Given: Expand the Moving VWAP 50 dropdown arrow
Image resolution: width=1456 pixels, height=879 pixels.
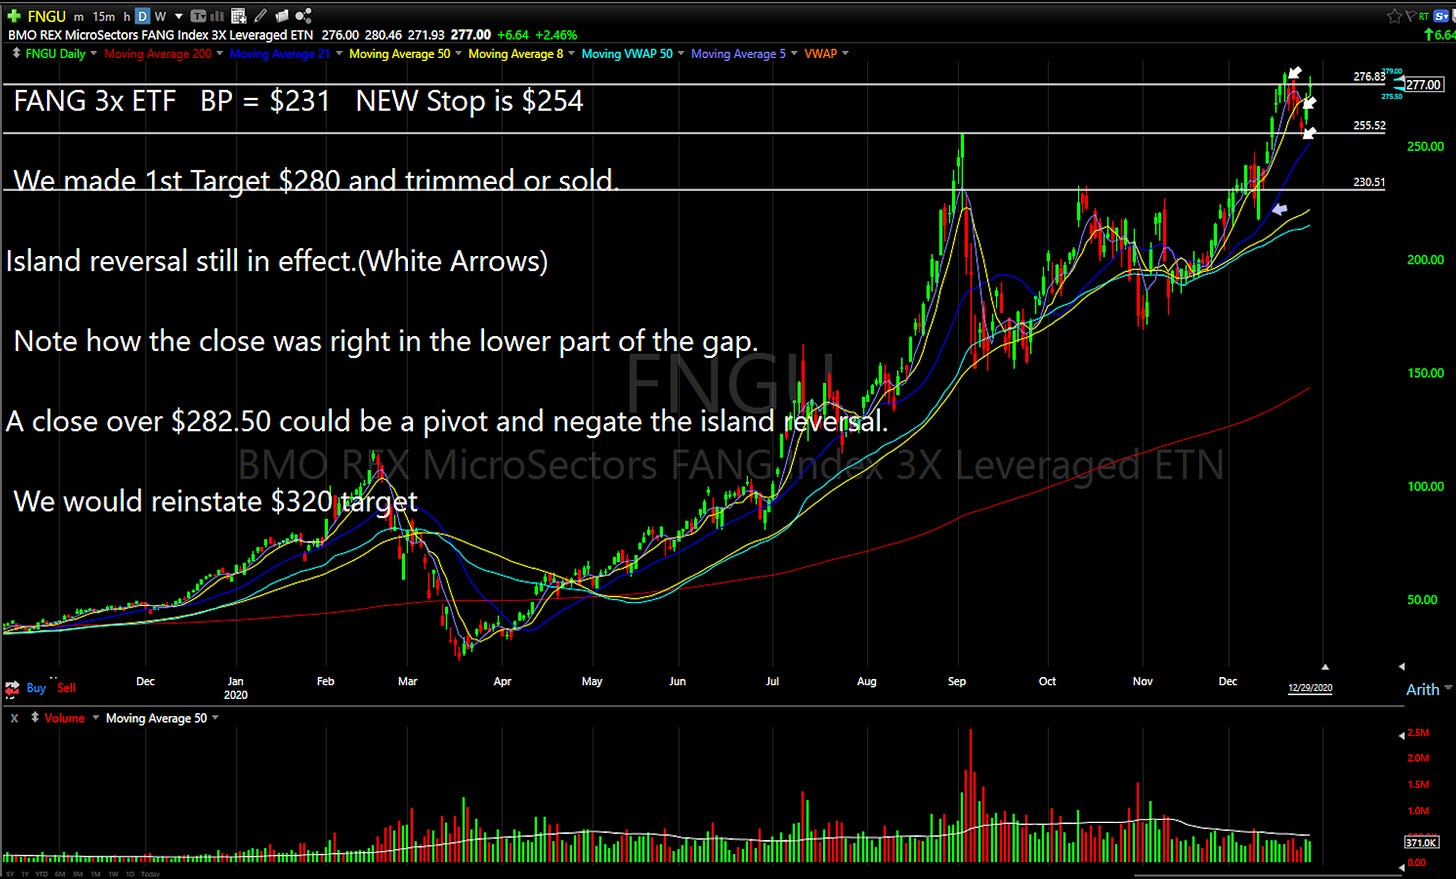Looking at the screenshot, I should click(x=681, y=53).
